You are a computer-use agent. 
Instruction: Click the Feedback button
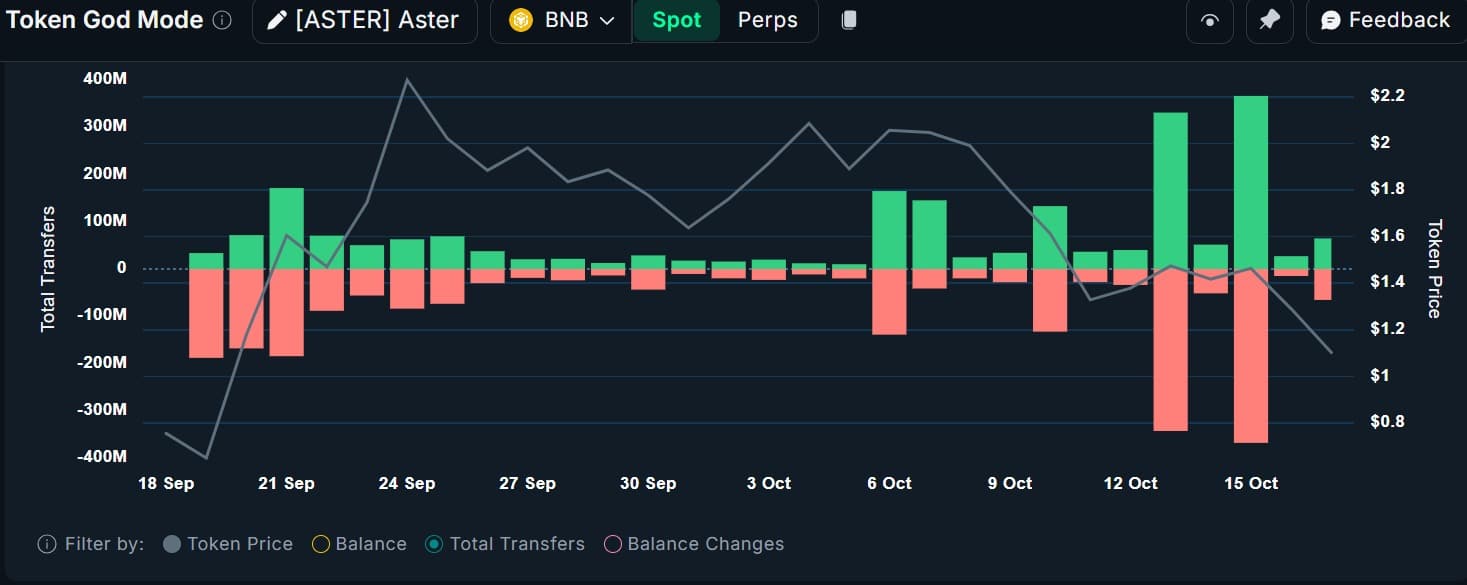click(1386, 20)
